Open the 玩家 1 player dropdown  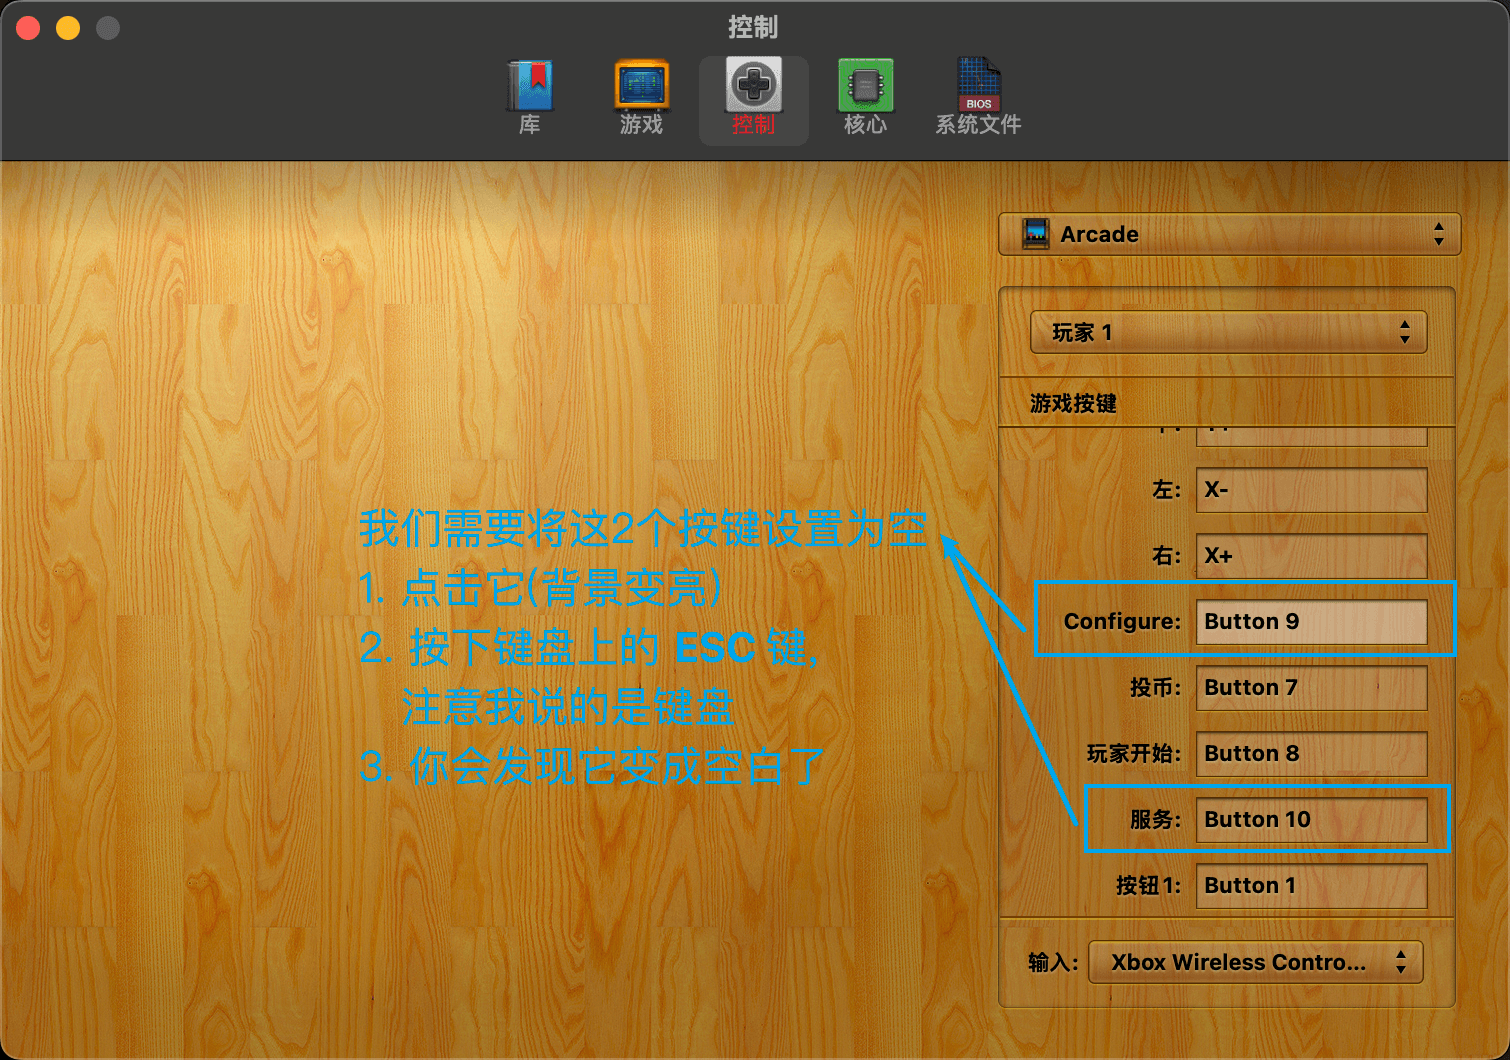pyautogui.click(x=1228, y=332)
